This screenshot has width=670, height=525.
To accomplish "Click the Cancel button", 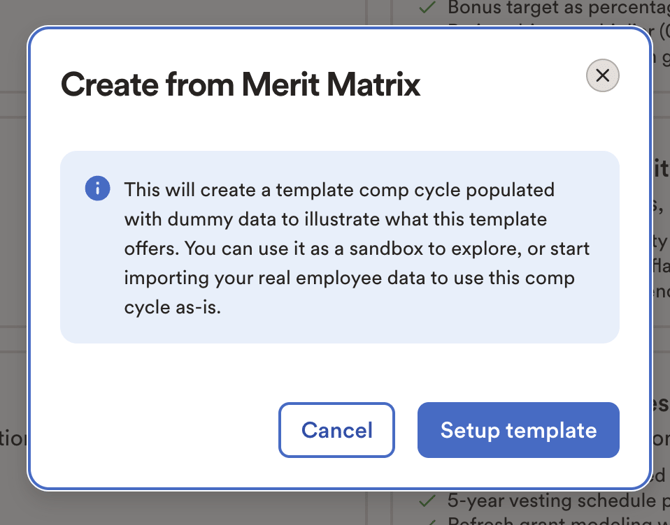I will click(337, 430).
